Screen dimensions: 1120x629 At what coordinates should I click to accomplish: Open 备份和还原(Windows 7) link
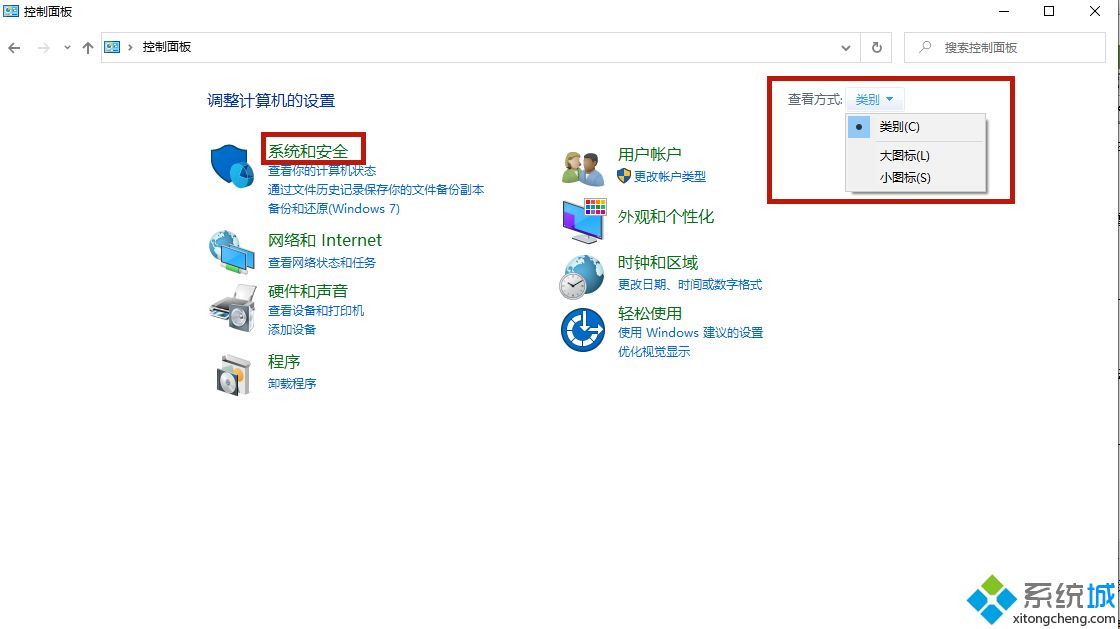pos(333,208)
